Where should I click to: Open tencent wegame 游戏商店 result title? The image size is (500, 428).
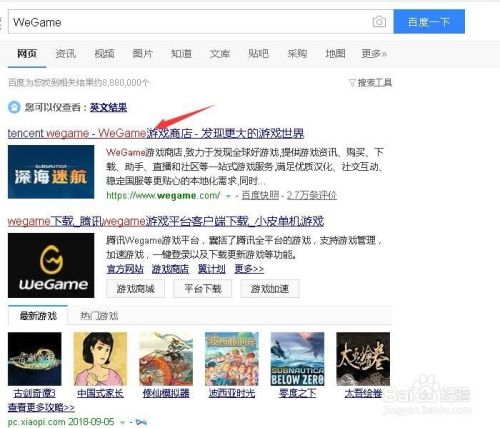point(156,133)
